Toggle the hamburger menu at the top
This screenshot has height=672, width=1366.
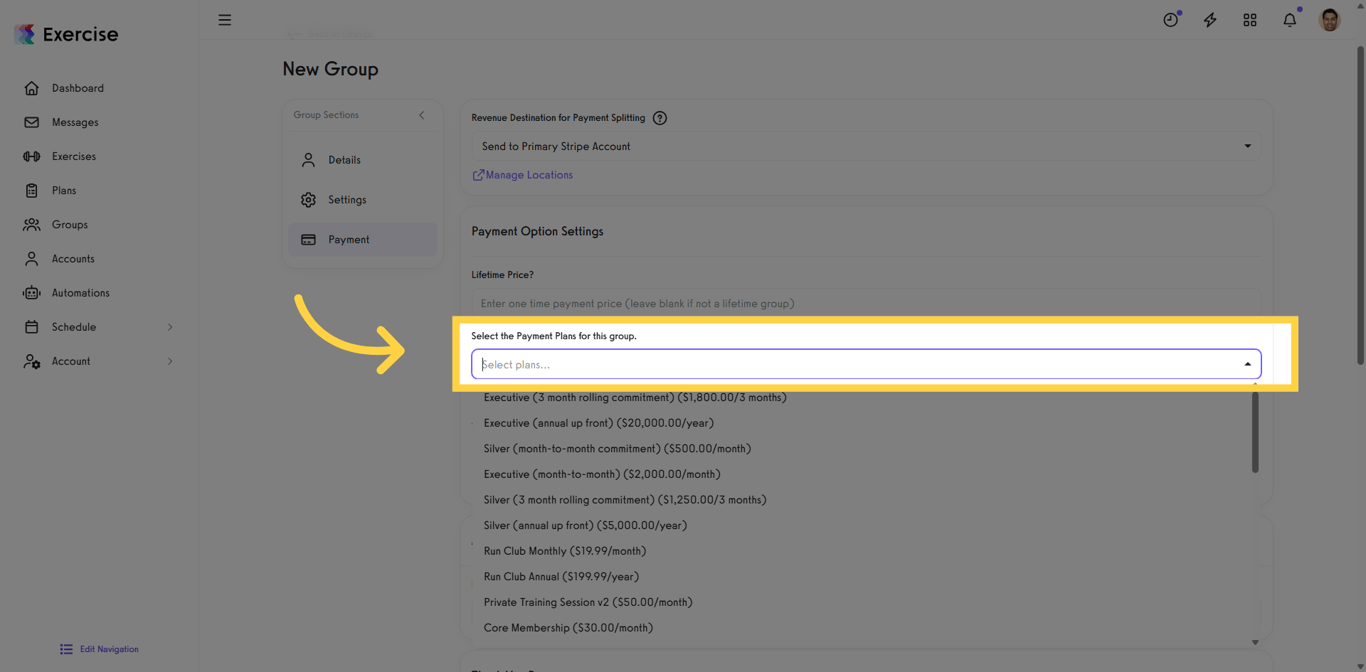click(x=224, y=19)
